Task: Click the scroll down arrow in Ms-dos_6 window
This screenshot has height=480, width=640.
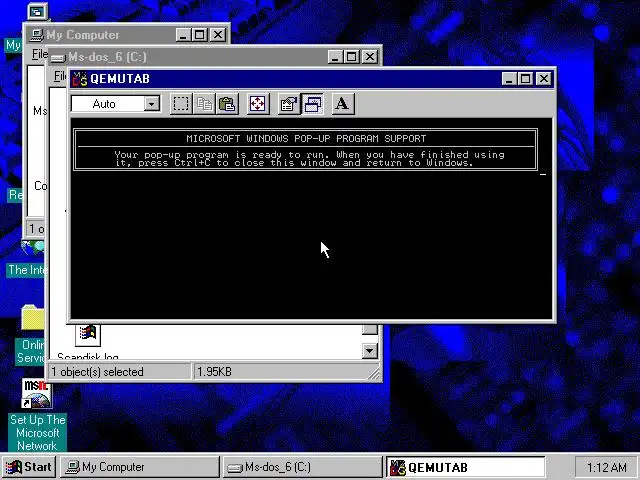Action: 370,351
